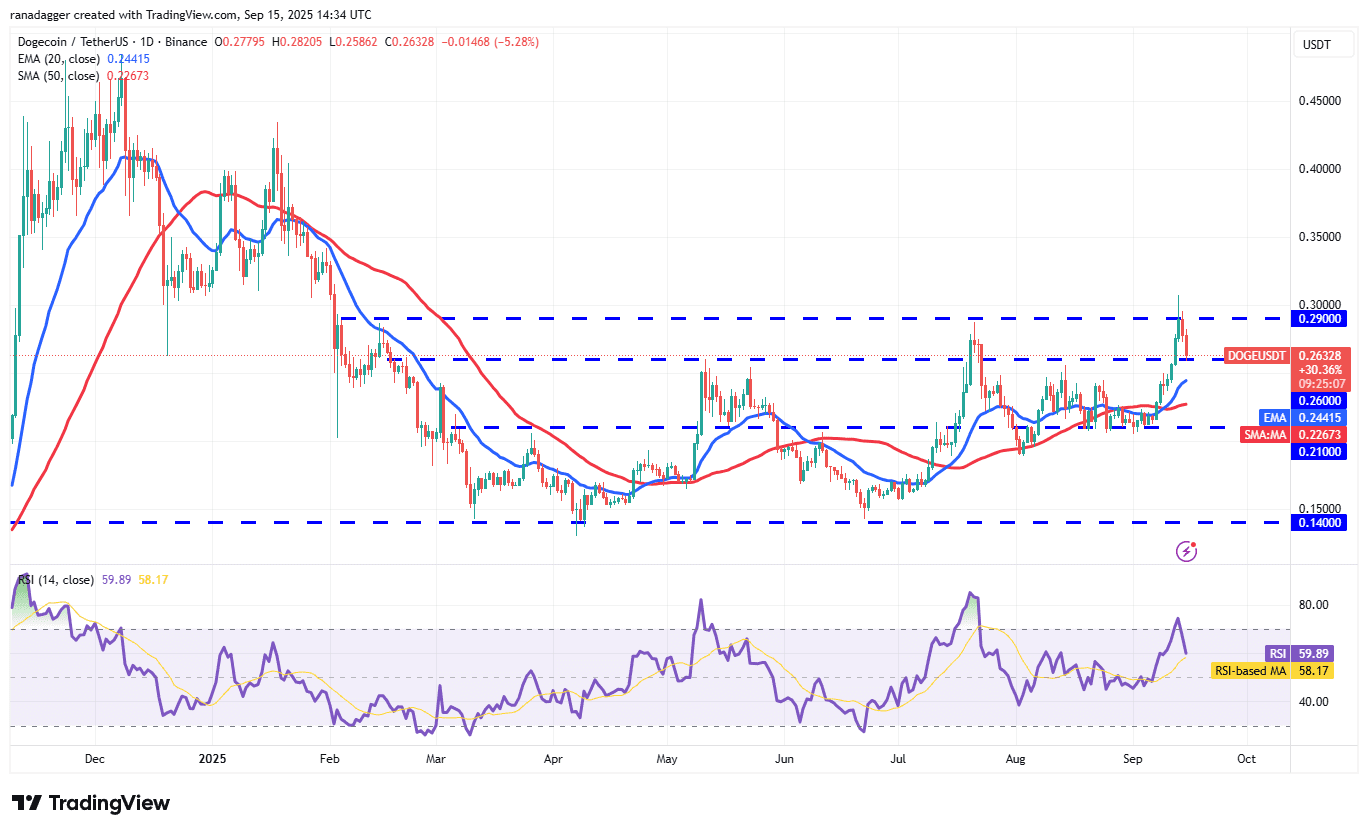This screenshot has width=1368, height=833.
Task: Click the Sep label on the time axis
Action: pos(1132,759)
